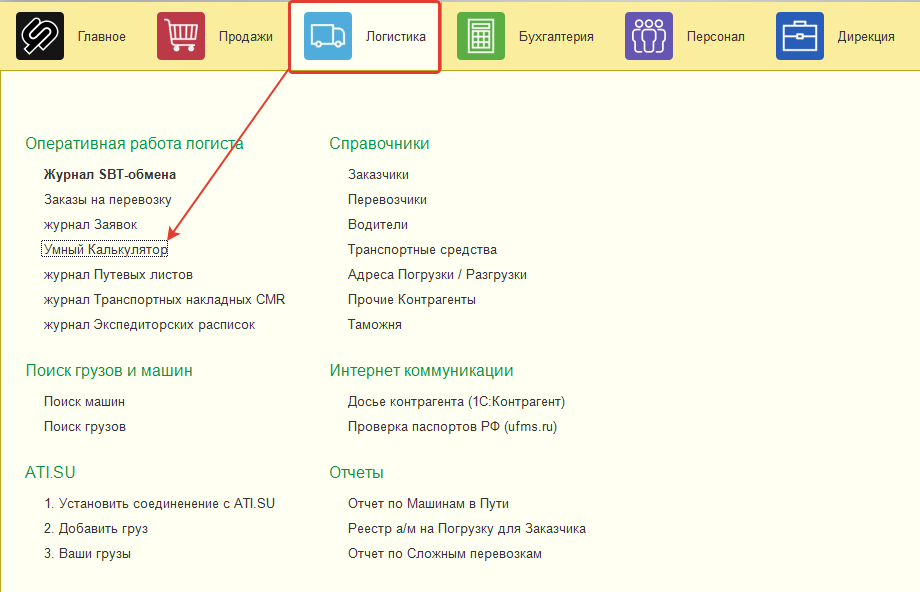The image size is (920, 592).
Task: Open the Таможня directory
Action: pos(374,324)
